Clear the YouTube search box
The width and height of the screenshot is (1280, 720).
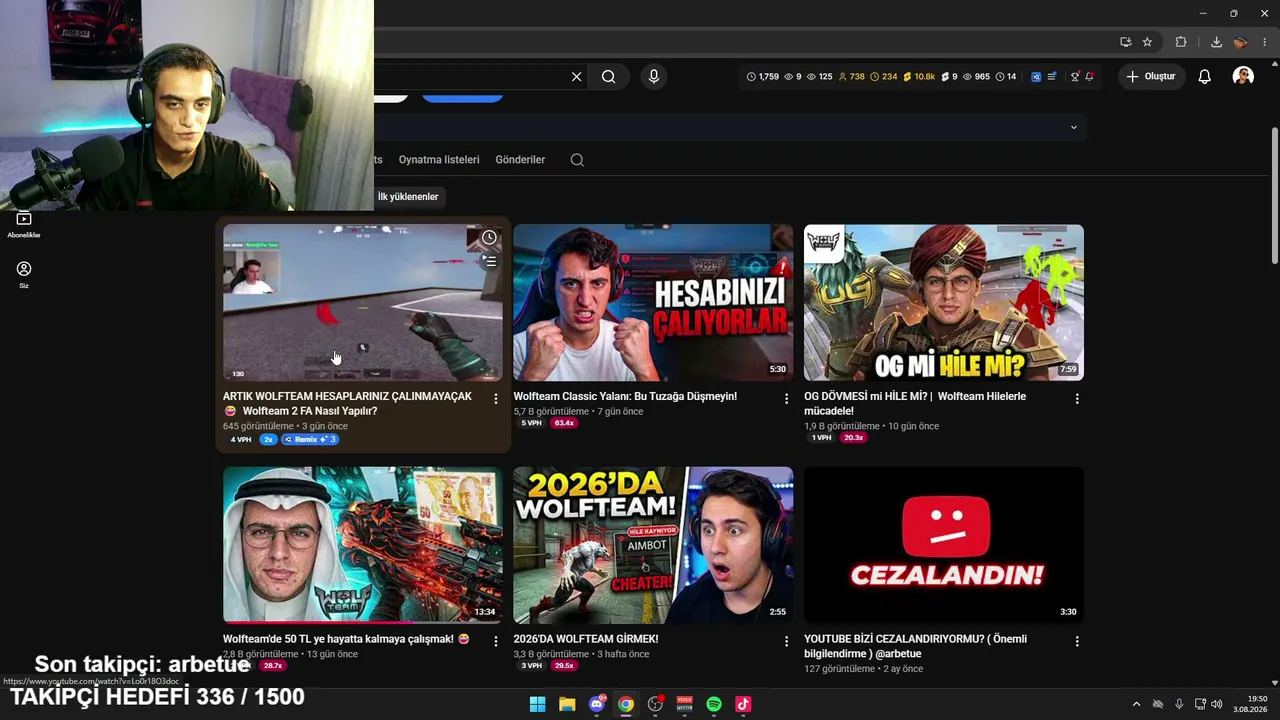tap(576, 77)
